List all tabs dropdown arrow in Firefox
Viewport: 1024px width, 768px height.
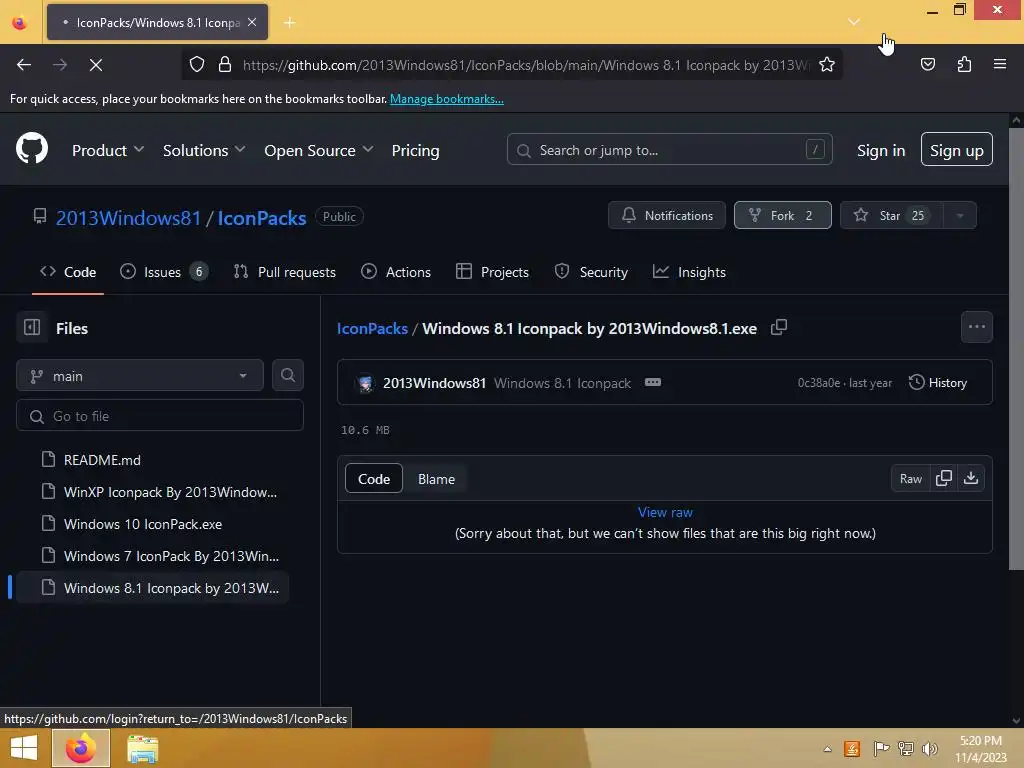[854, 22]
